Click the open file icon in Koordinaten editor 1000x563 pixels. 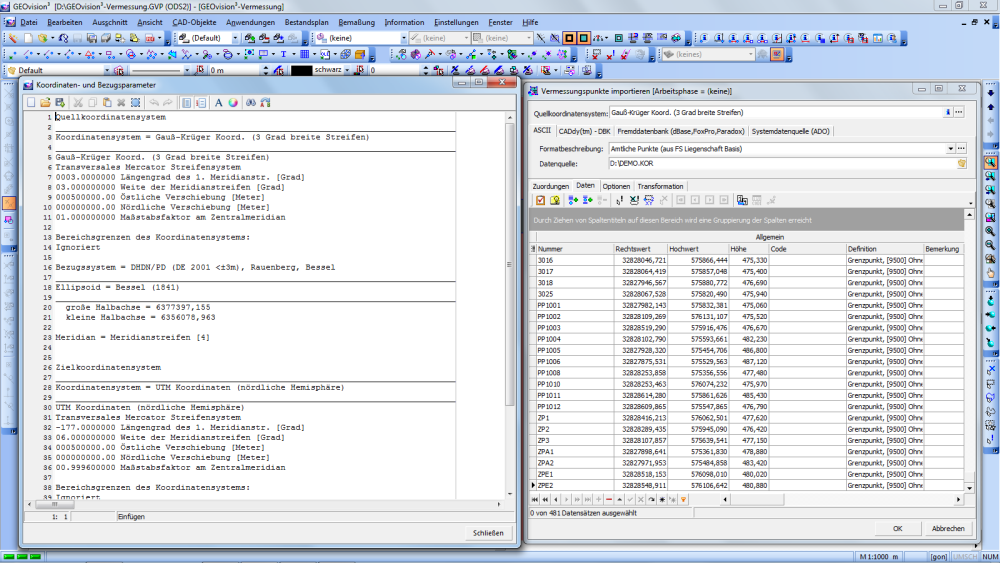[45, 103]
